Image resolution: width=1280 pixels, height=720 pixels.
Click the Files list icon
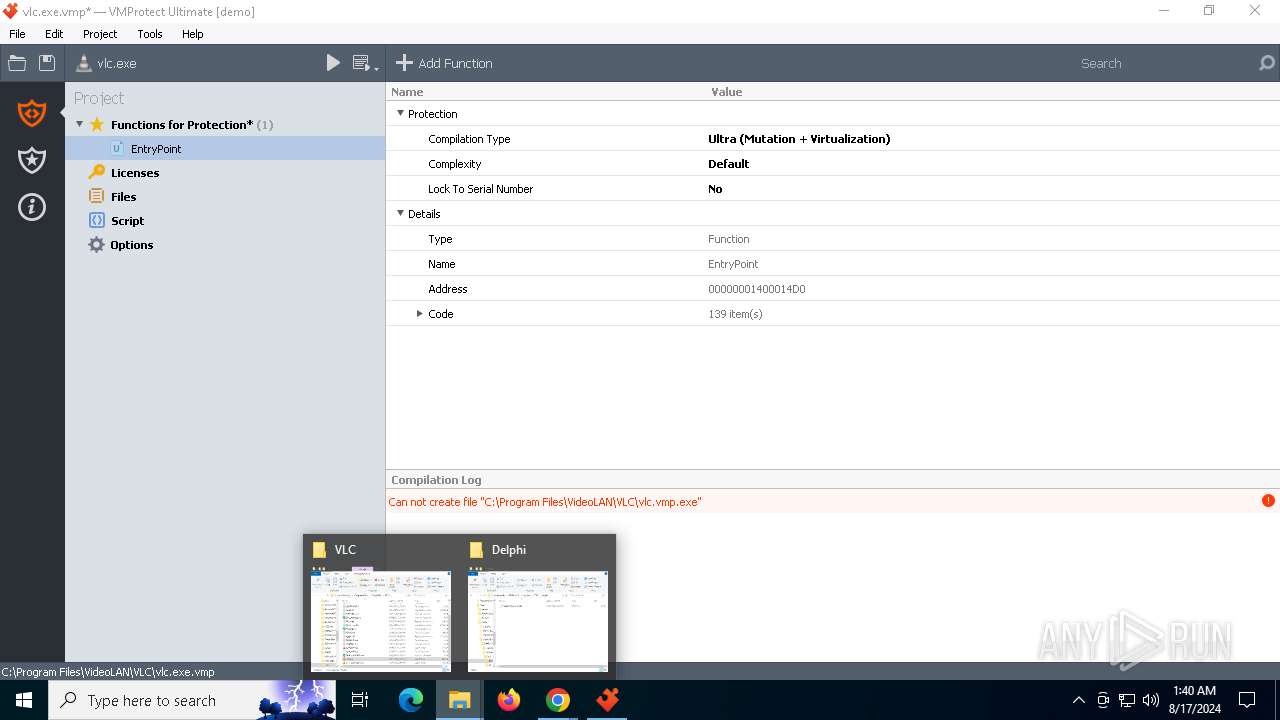coord(96,196)
